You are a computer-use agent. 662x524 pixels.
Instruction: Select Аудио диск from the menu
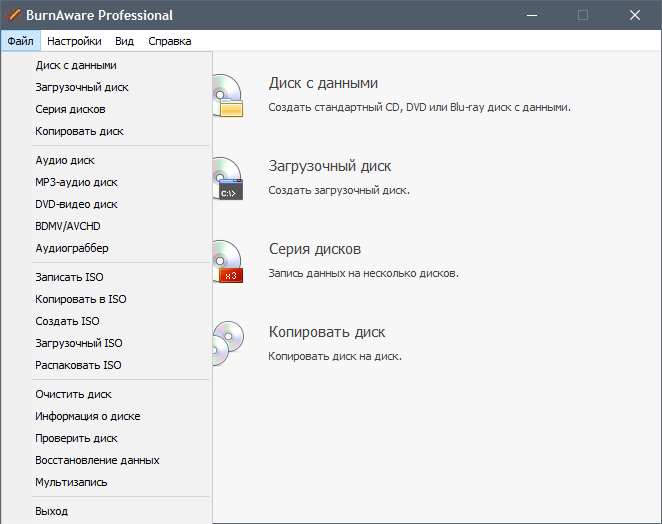coord(65,160)
